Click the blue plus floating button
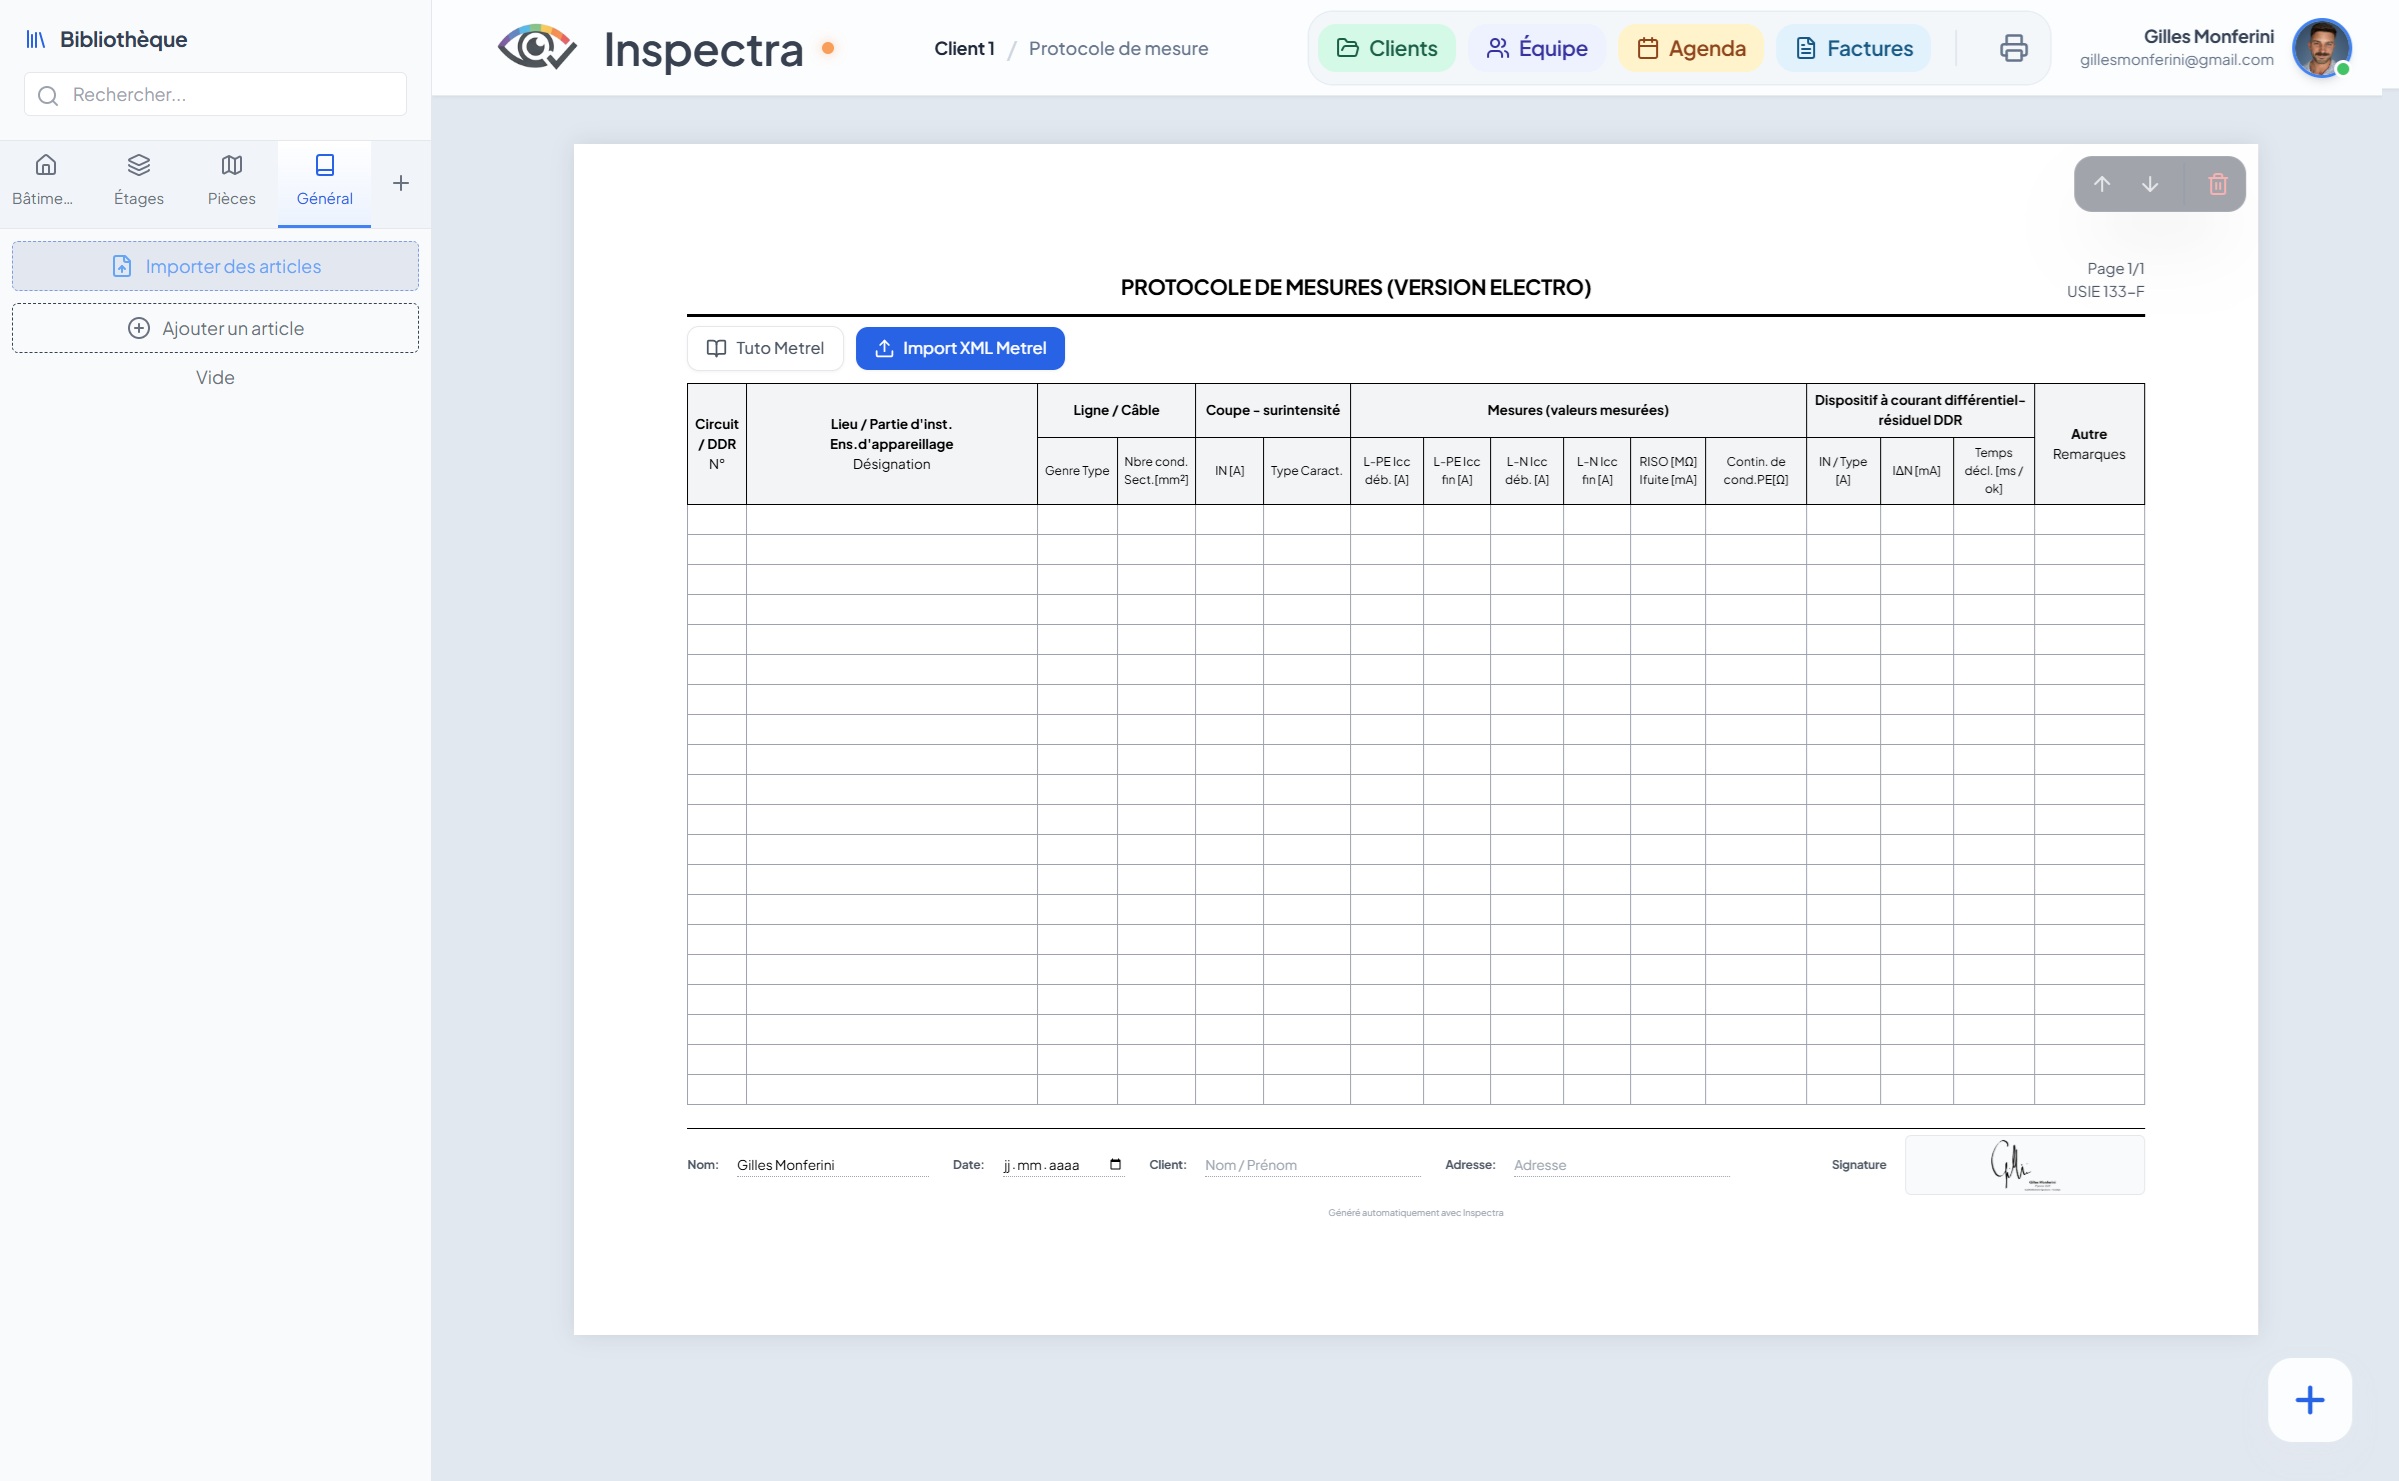The width and height of the screenshot is (2399, 1481). coord(2309,1399)
